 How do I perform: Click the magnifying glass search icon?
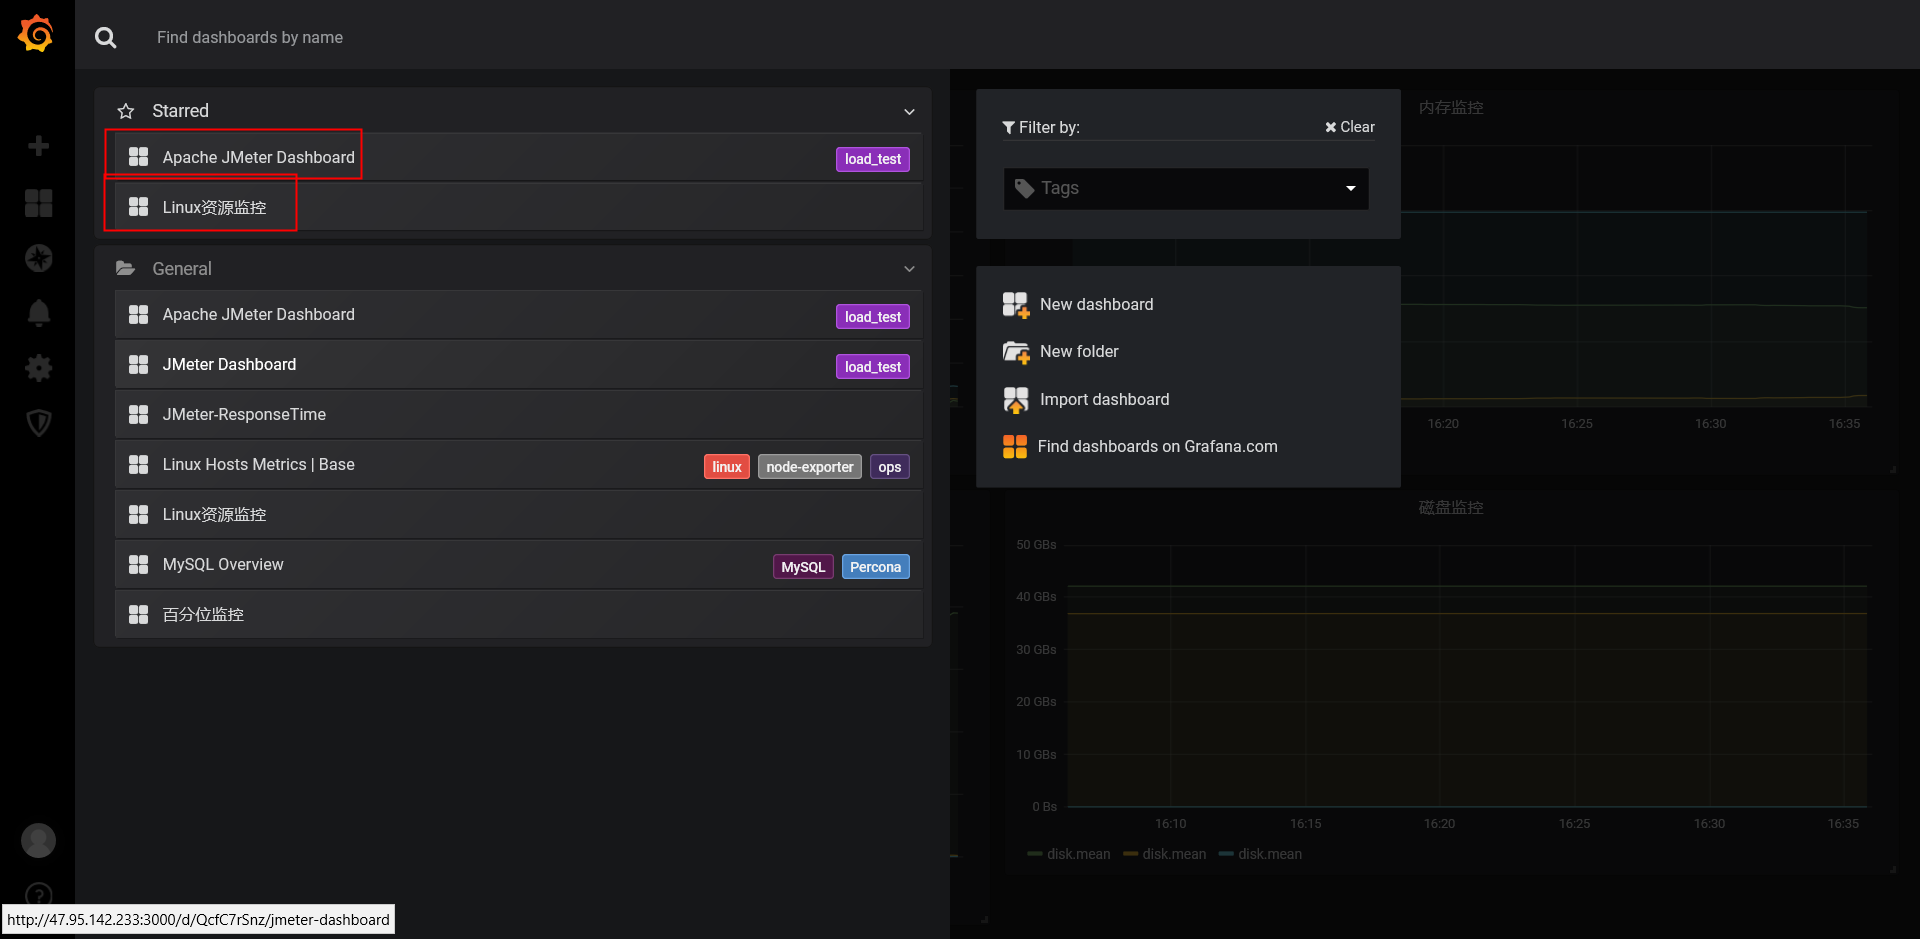(105, 38)
